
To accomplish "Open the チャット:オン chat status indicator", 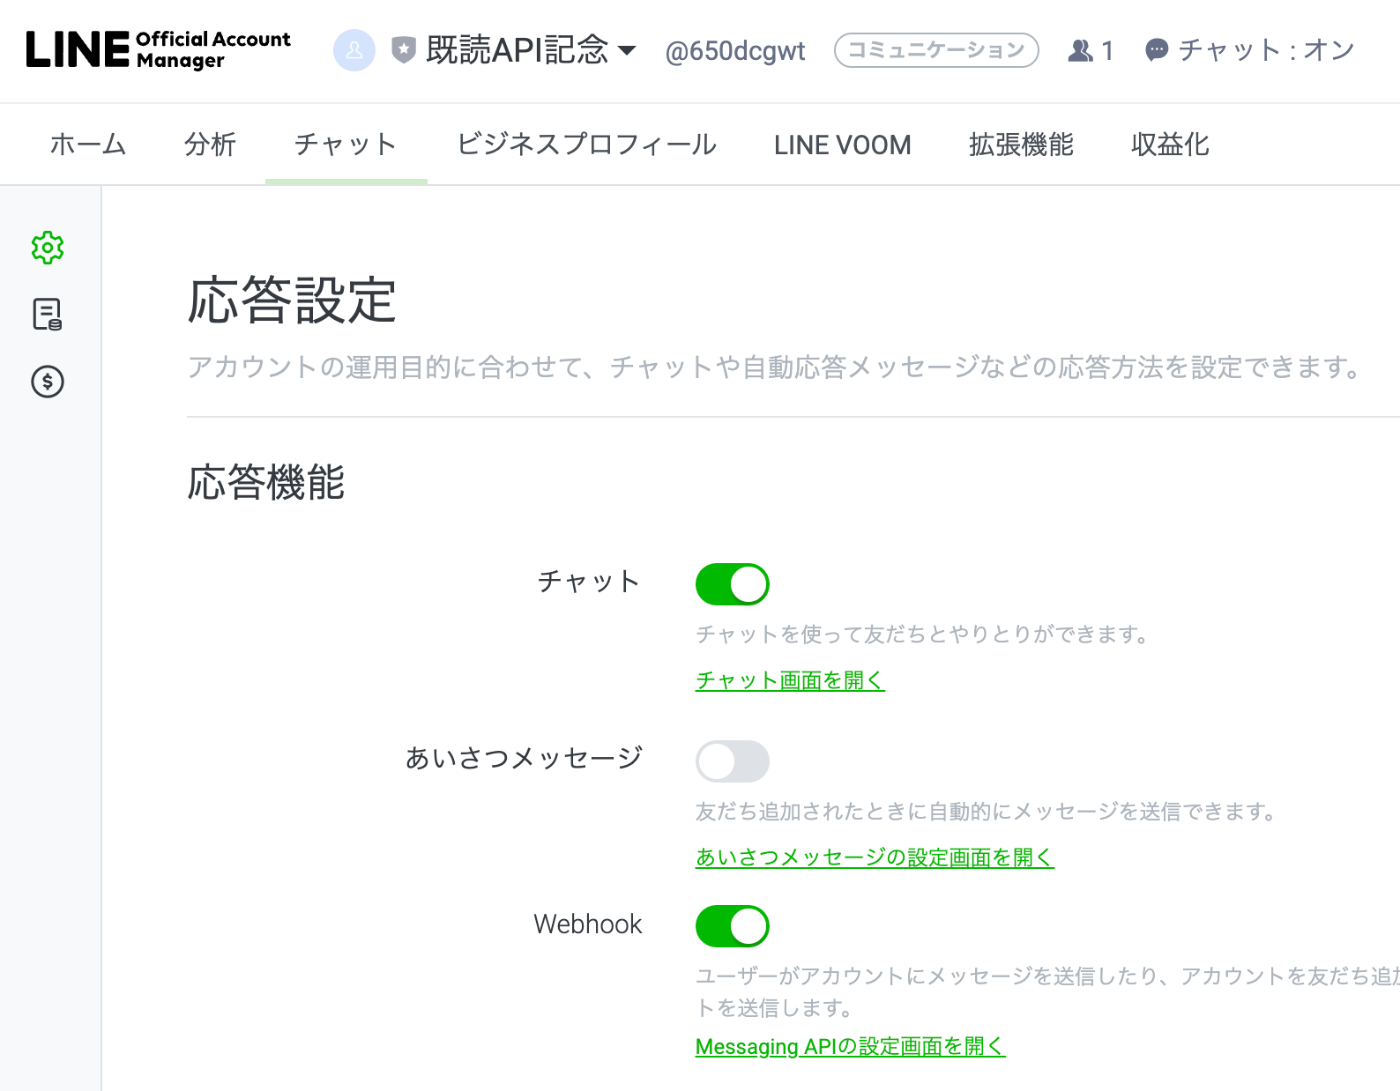I will pos(1248,50).
